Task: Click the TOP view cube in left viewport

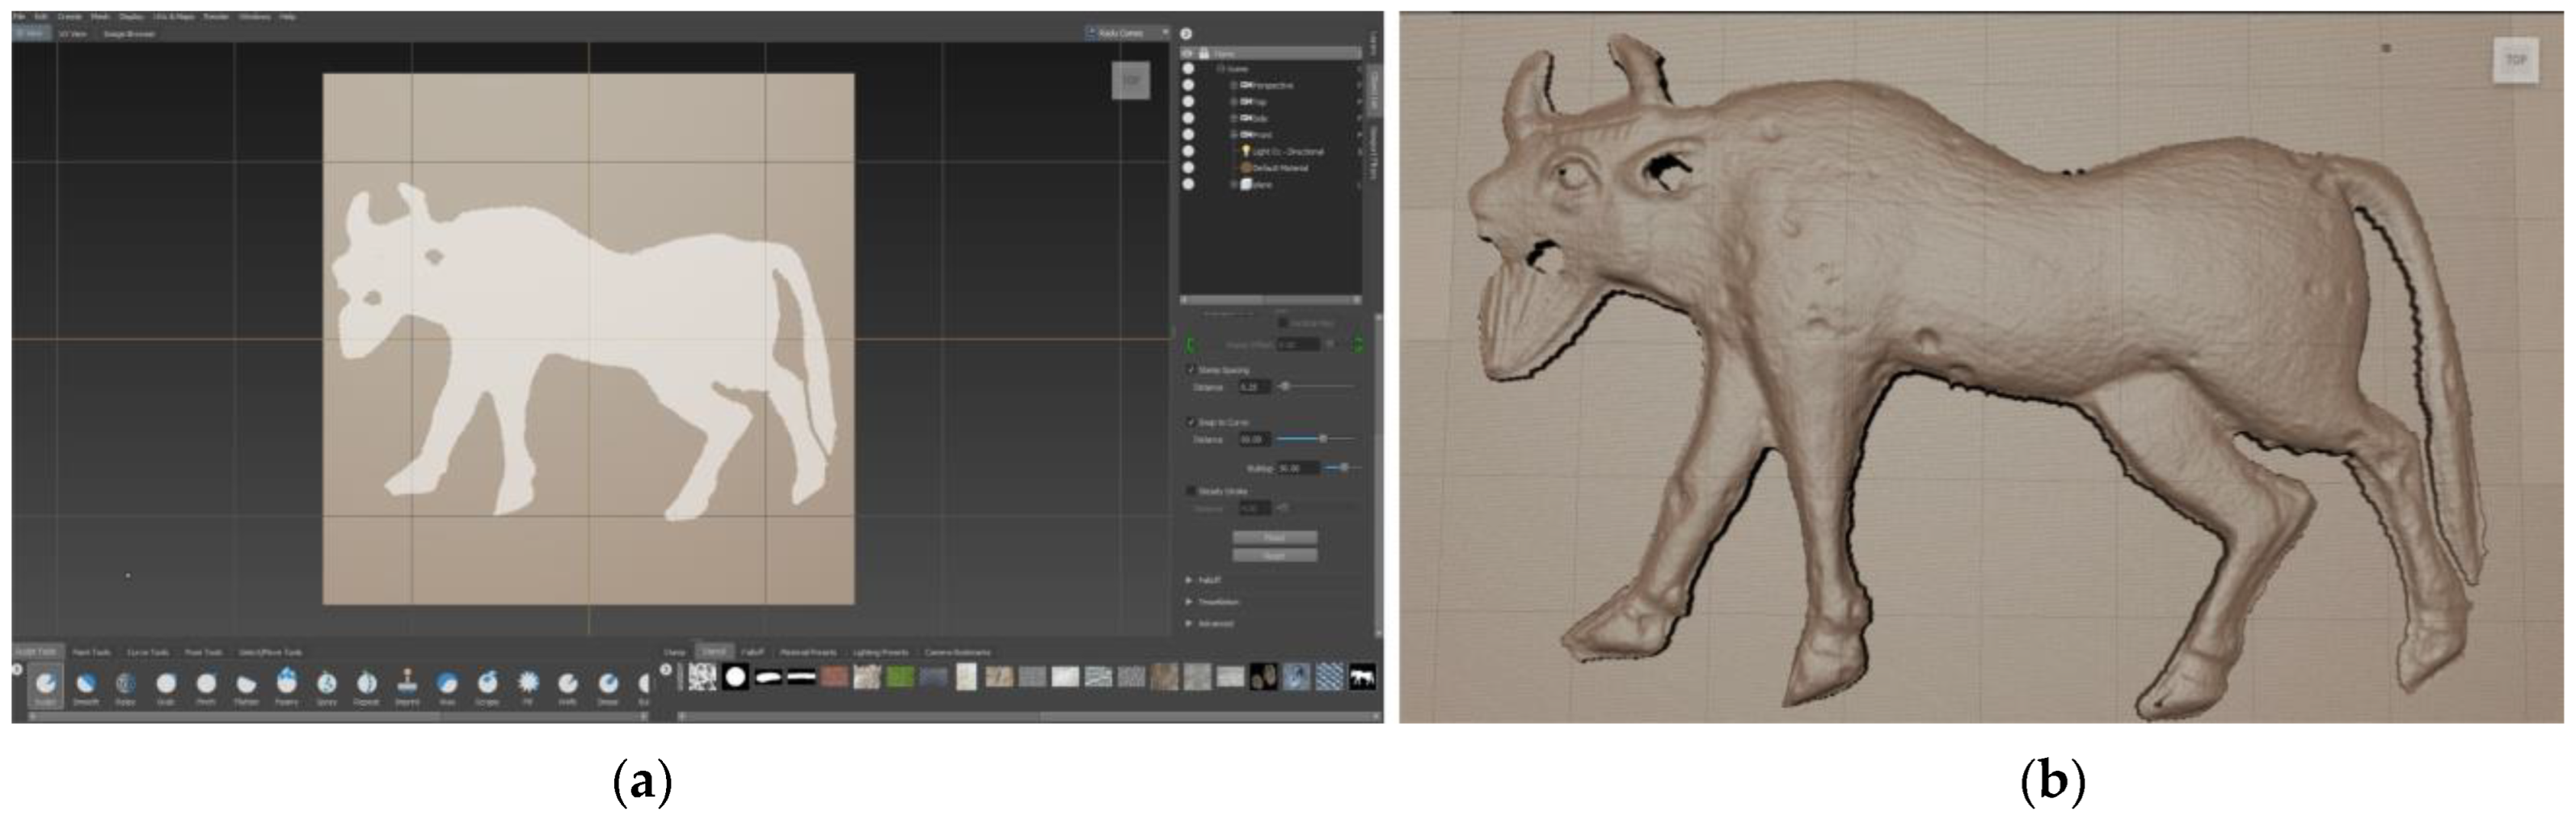Action: (x=1131, y=81)
